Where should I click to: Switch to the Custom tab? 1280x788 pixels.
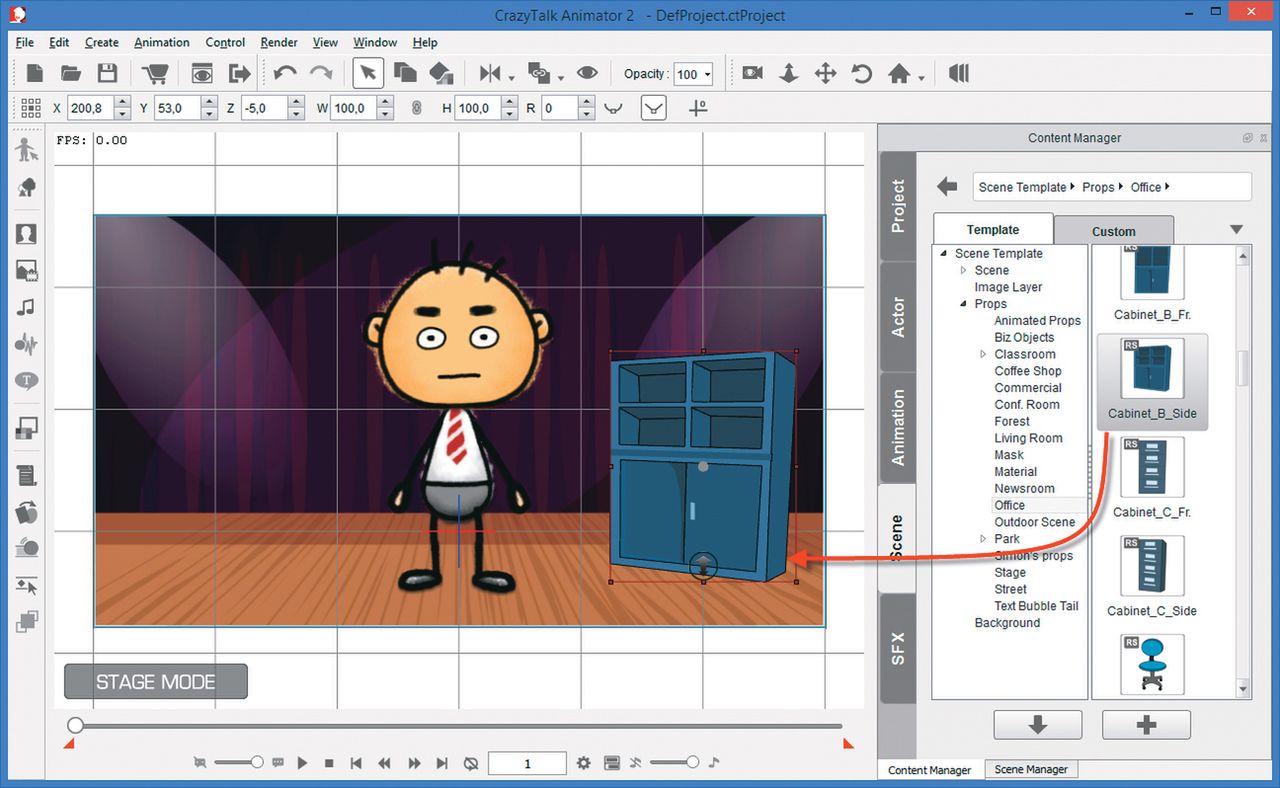(x=1113, y=231)
